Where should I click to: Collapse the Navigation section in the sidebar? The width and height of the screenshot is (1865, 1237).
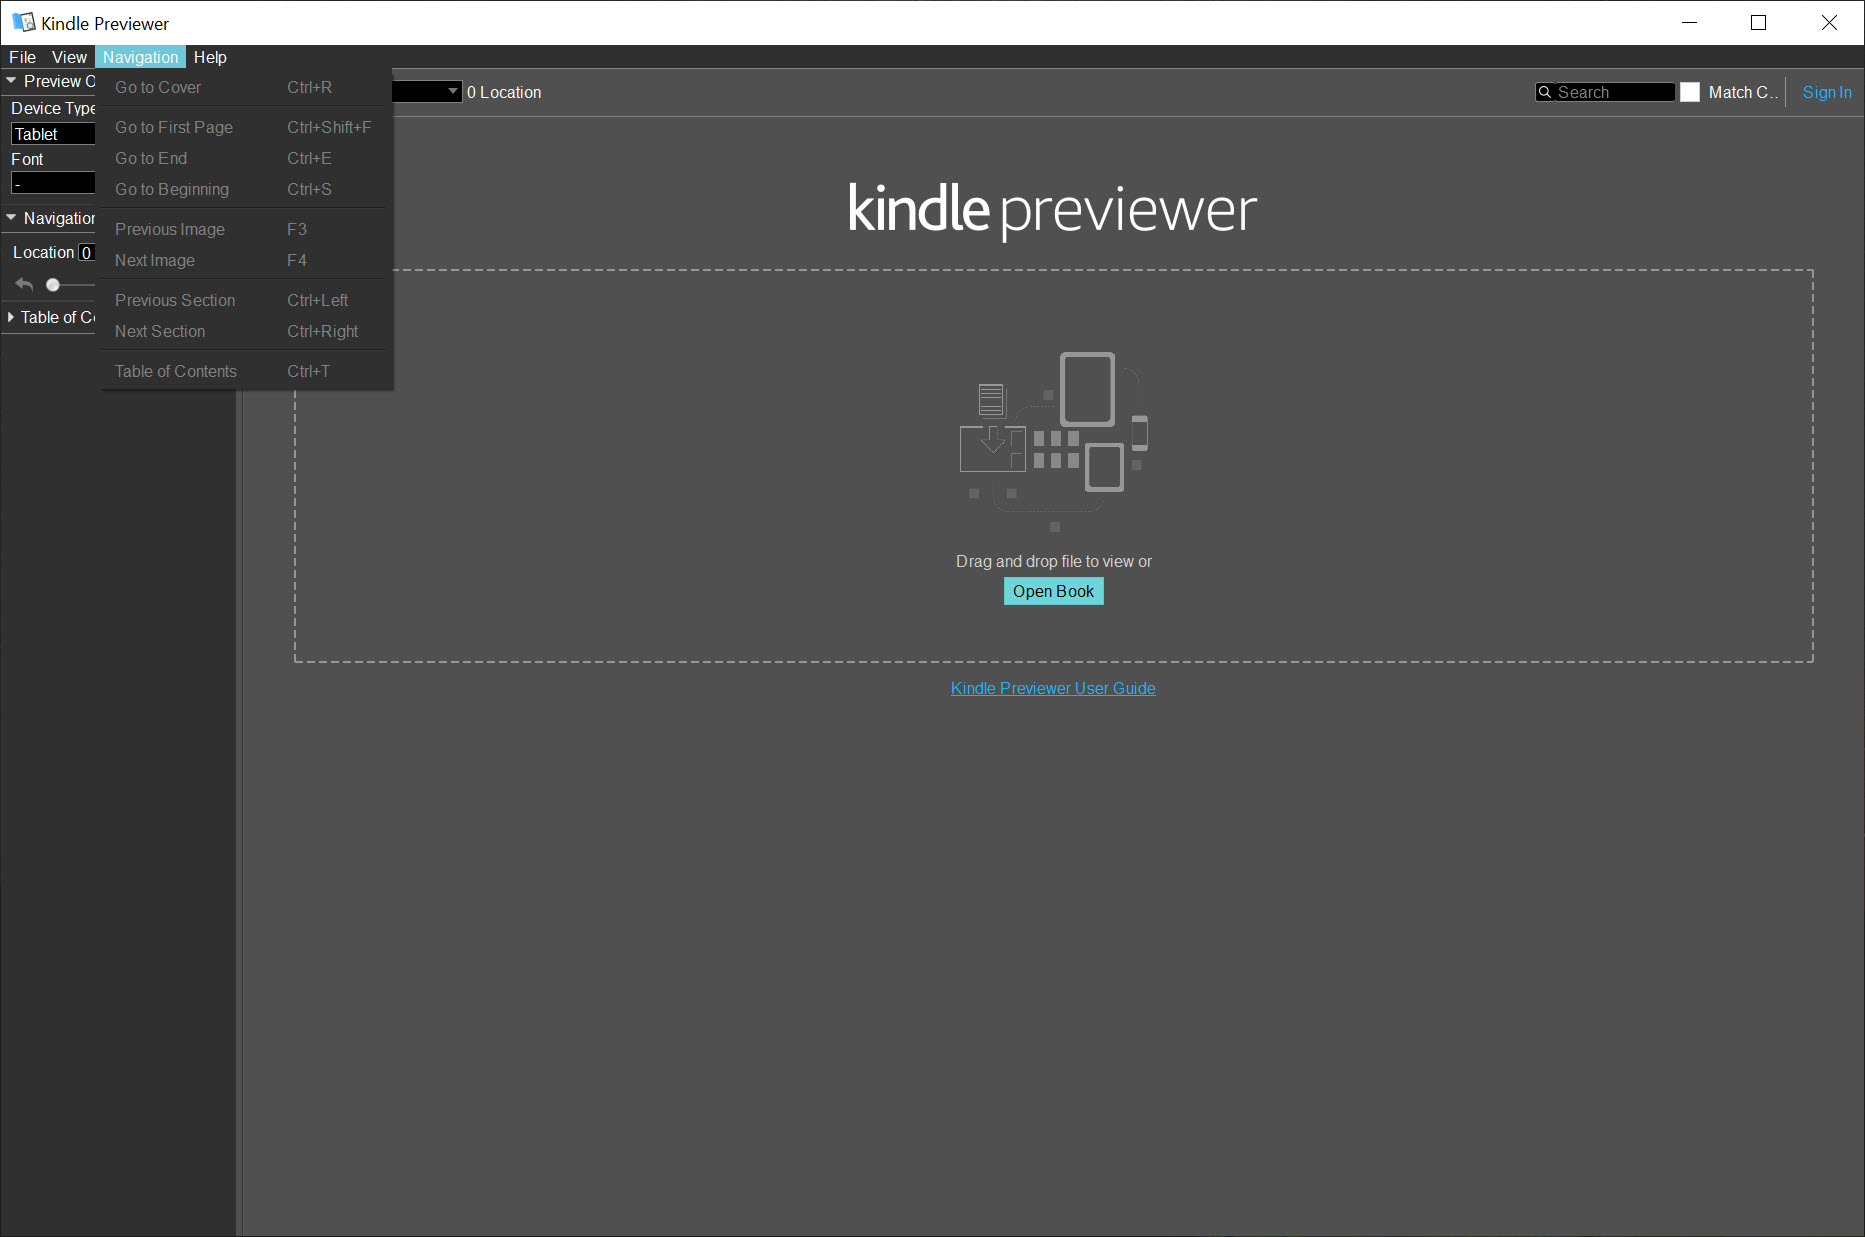pos(11,217)
